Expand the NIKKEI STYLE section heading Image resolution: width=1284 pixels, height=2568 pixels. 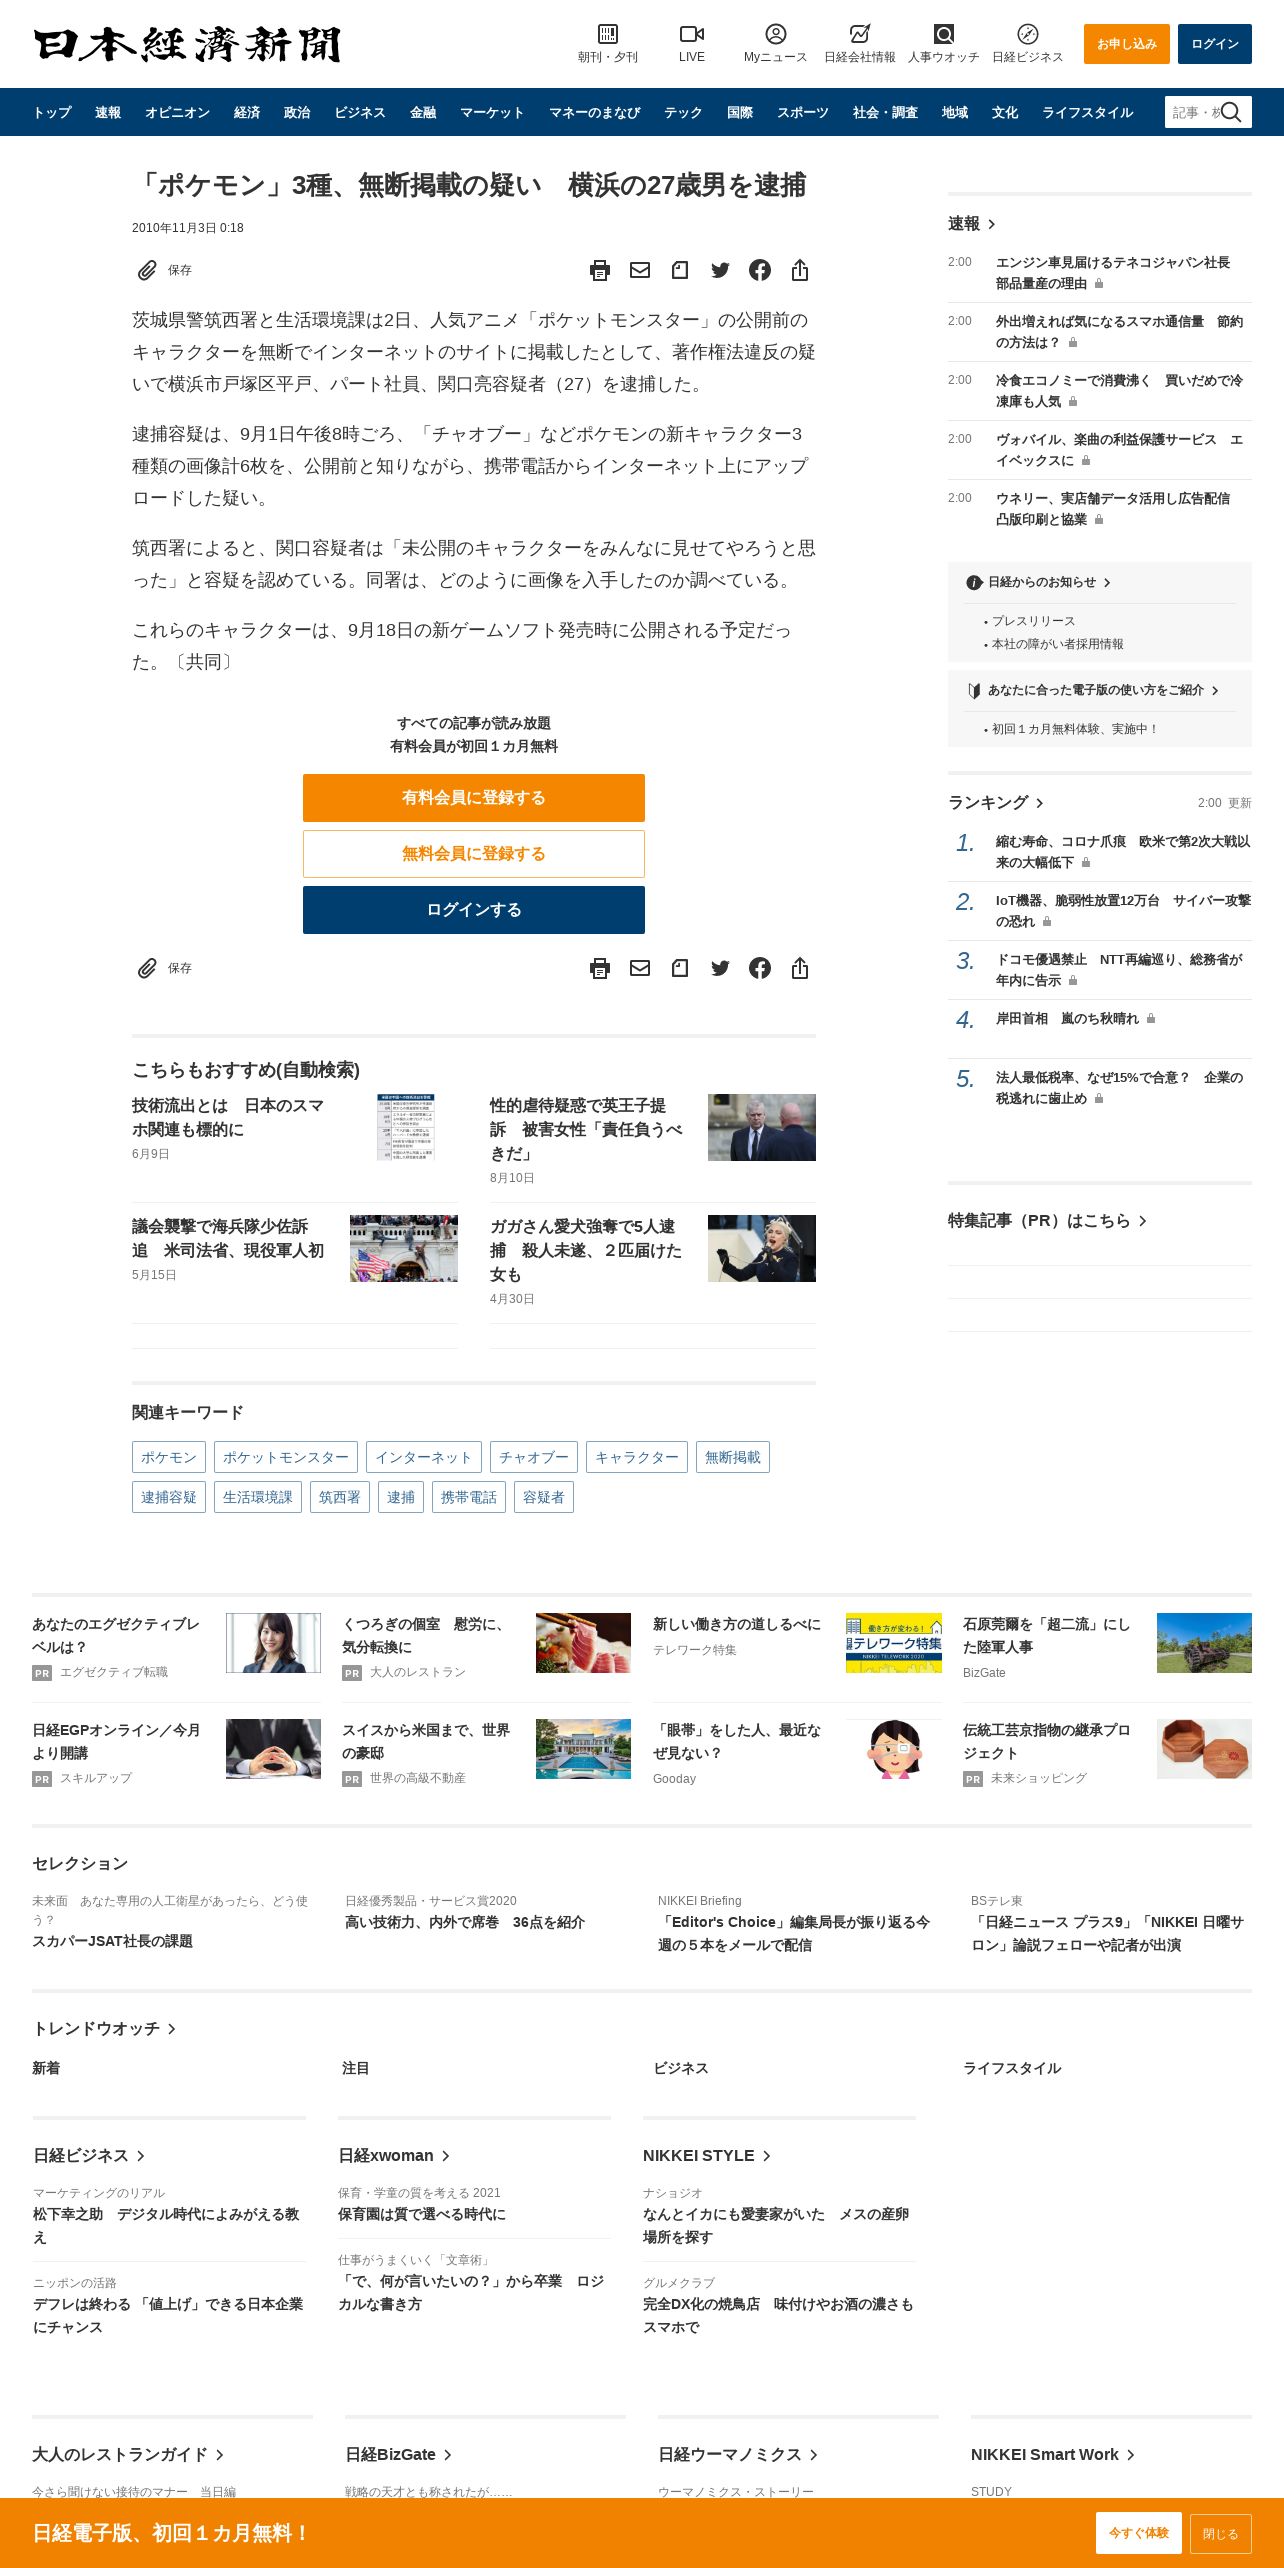click(x=707, y=2155)
